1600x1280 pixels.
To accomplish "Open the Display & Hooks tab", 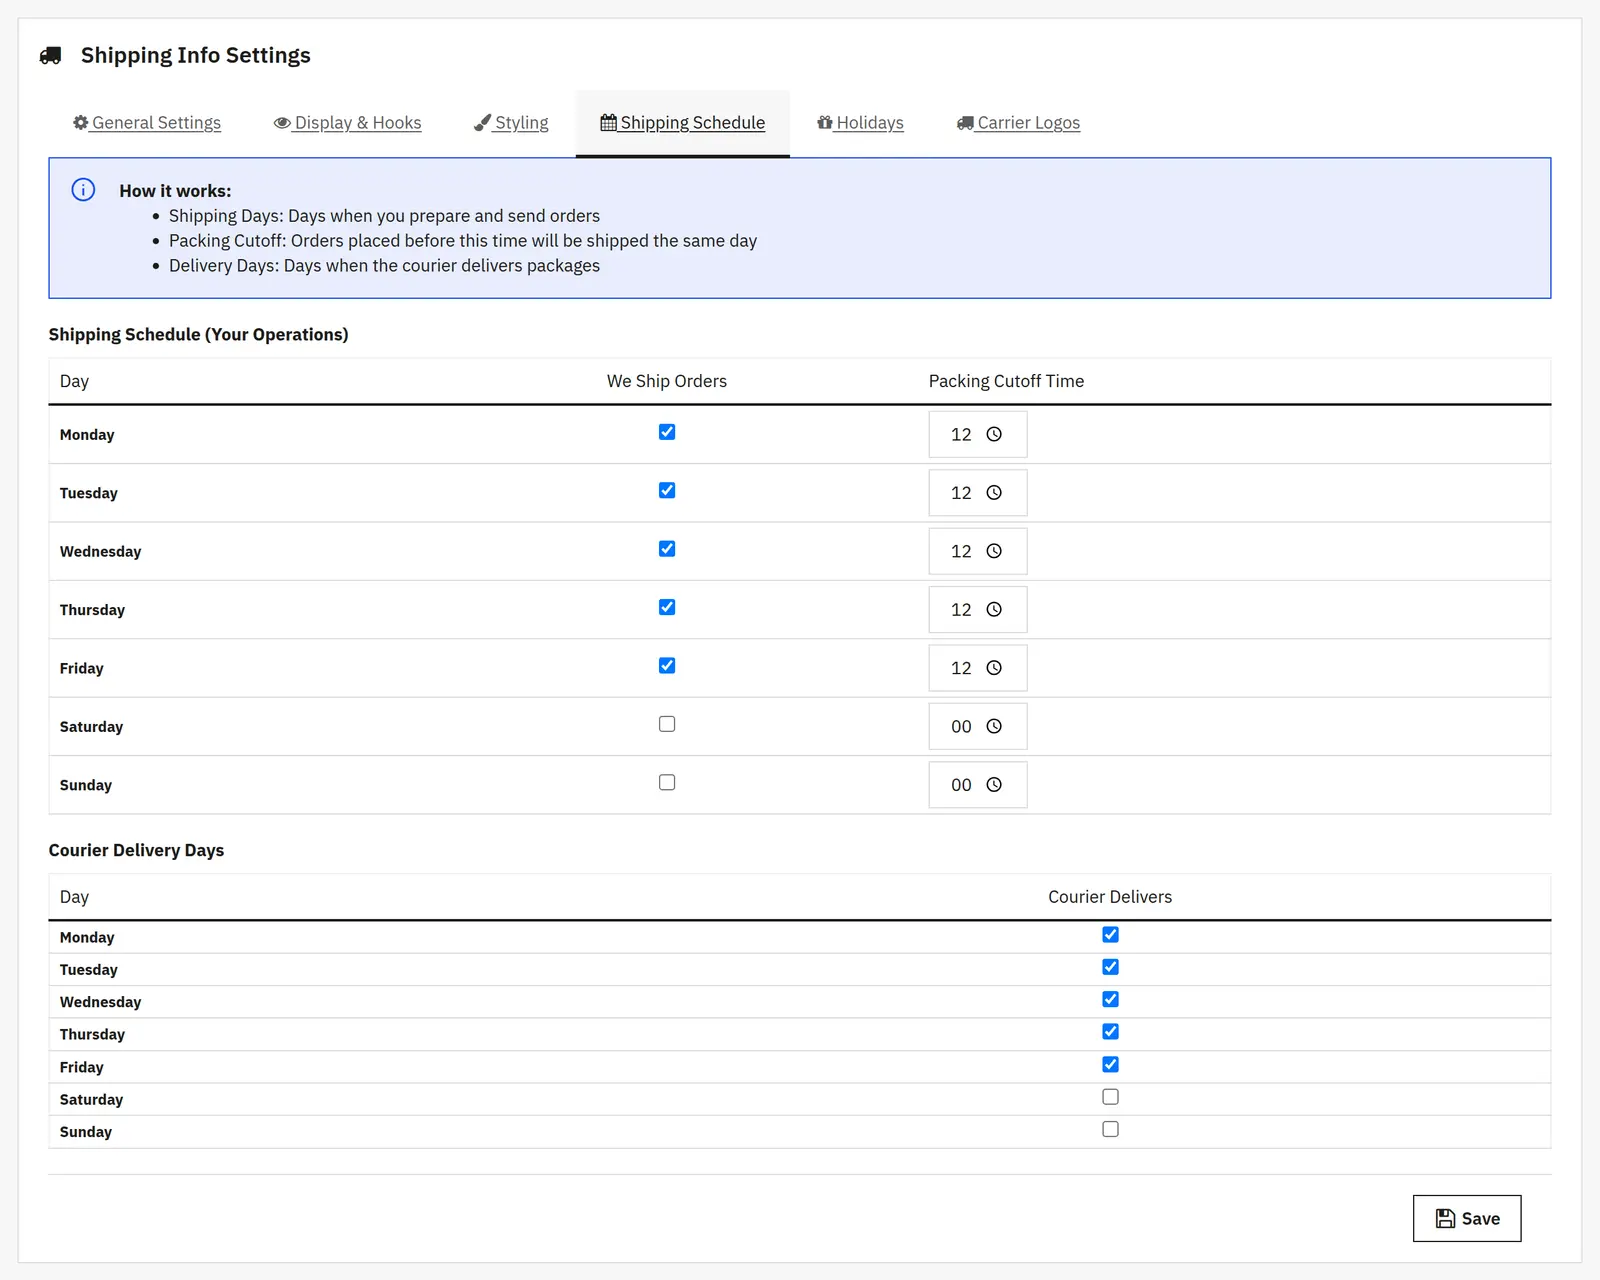I will pyautogui.click(x=348, y=123).
